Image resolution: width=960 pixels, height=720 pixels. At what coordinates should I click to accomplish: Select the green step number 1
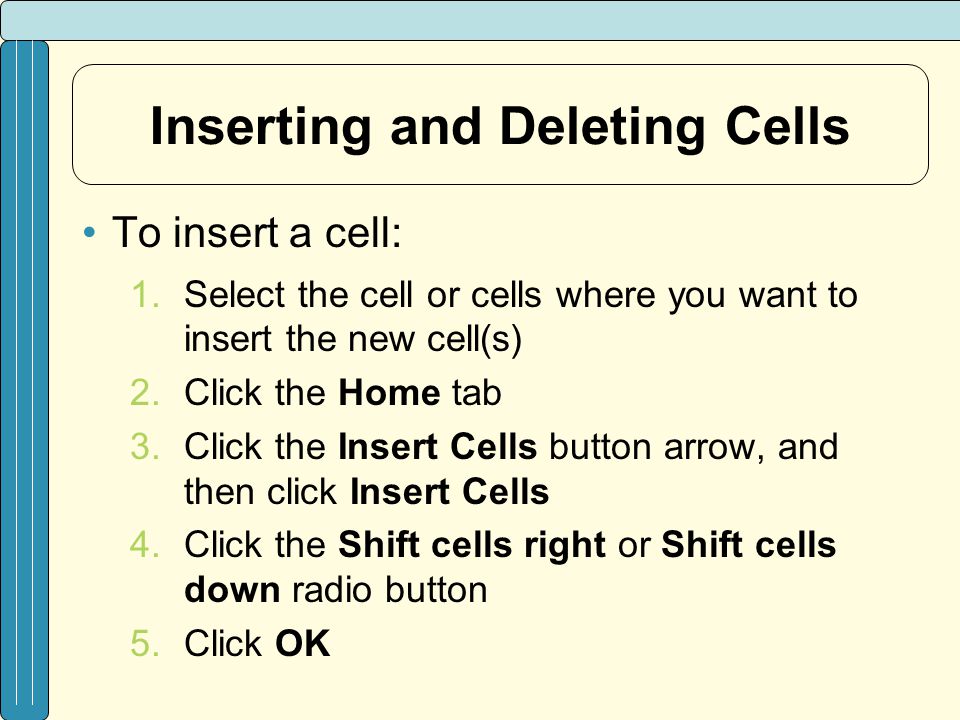tap(145, 294)
